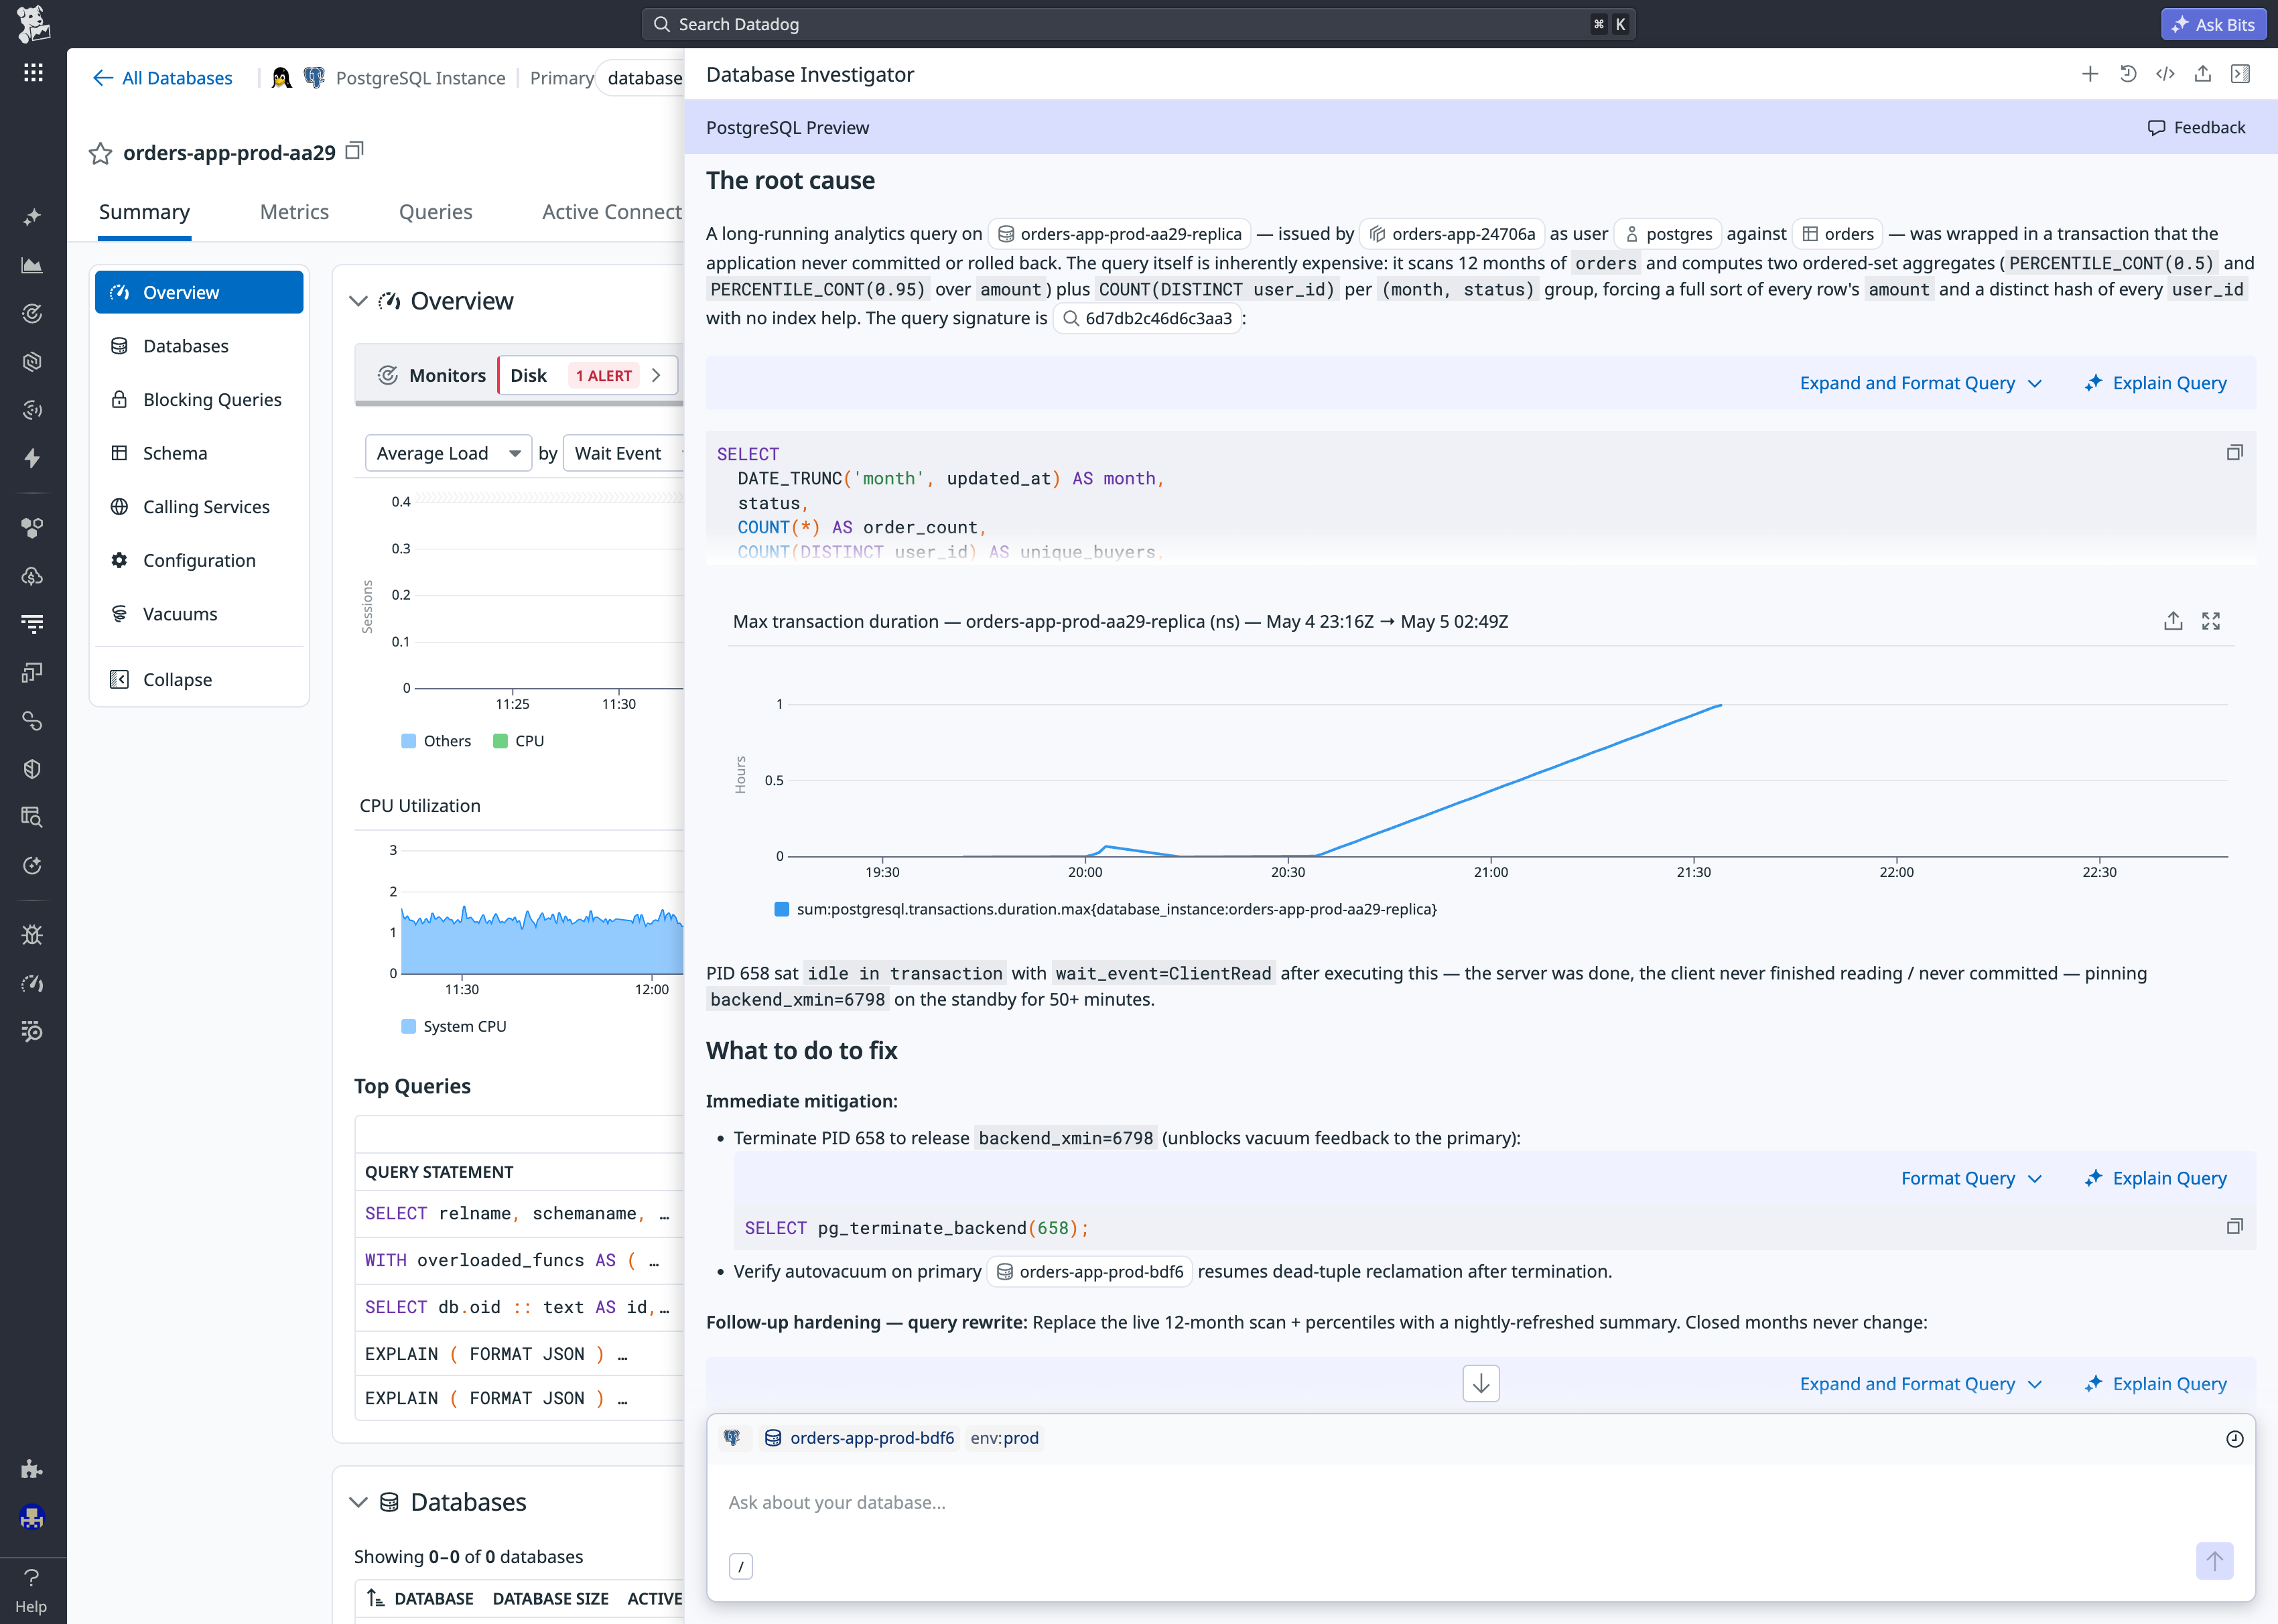Toggle the Others legend series

436,741
